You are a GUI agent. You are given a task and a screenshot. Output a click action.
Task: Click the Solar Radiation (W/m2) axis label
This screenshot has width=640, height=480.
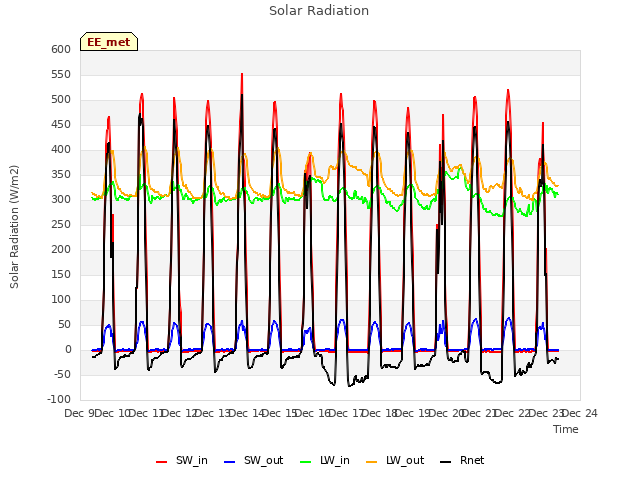14,227
